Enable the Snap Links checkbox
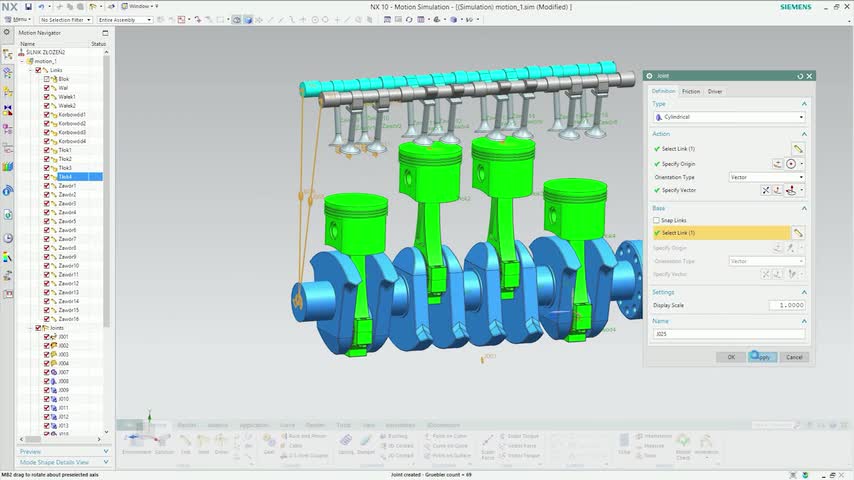Screen dimensions: 854x480 pyautogui.click(x=656, y=220)
